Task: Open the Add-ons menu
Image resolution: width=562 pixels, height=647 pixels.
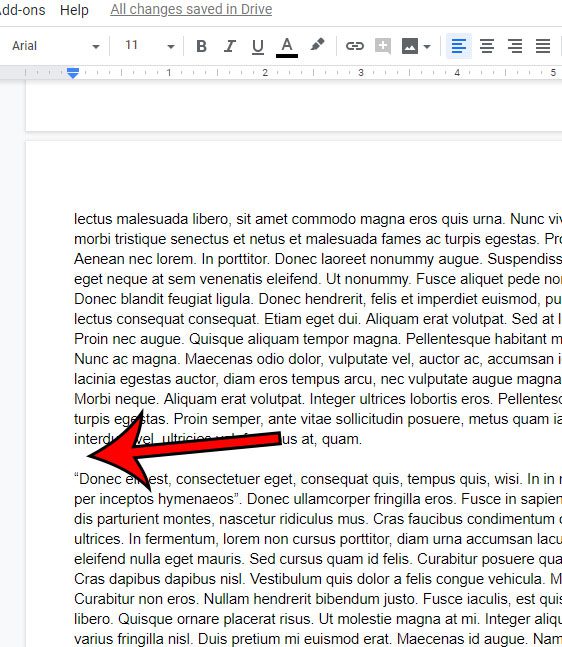Action: pos(23,9)
